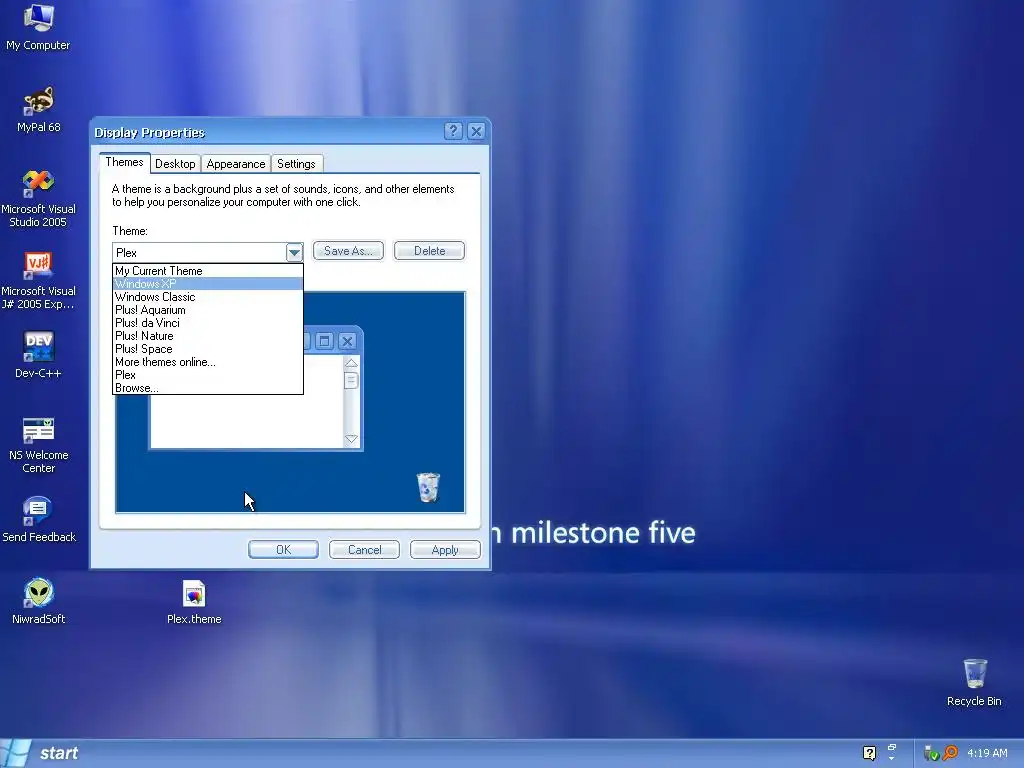Image resolution: width=1024 pixels, height=768 pixels.
Task: Click the Recycle Bin in the theme preview
Action: [x=428, y=487]
